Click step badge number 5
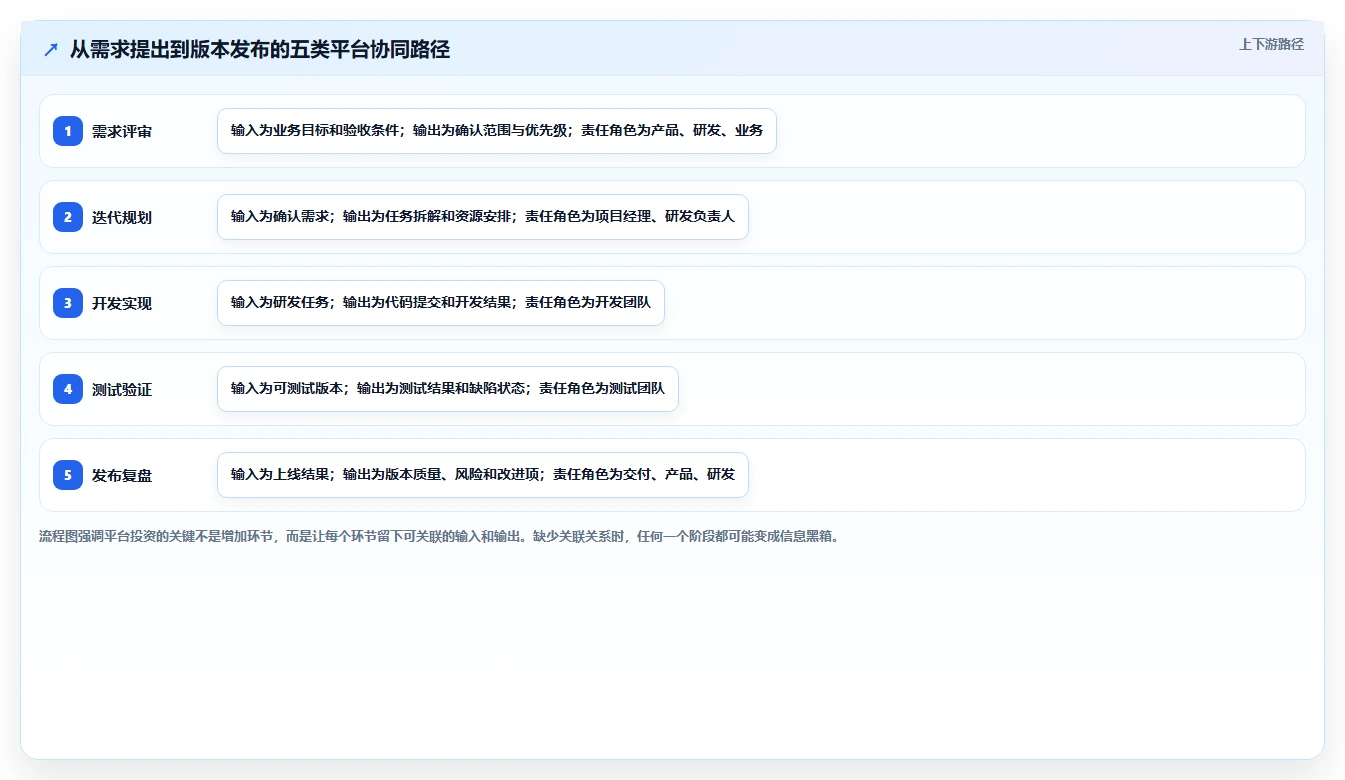1345x780 pixels. coord(68,475)
